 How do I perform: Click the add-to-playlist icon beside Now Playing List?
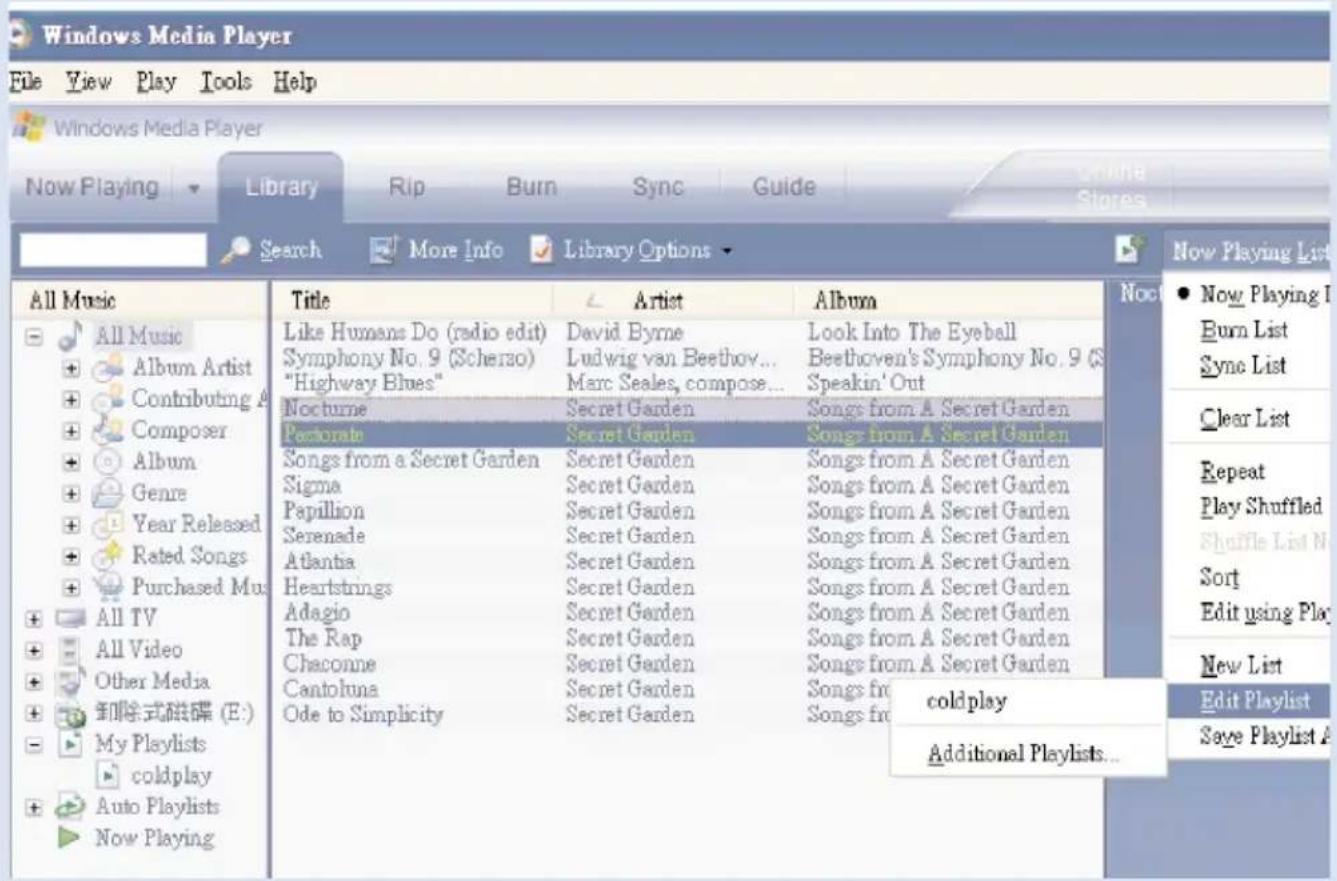click(x=1128, y=251)
